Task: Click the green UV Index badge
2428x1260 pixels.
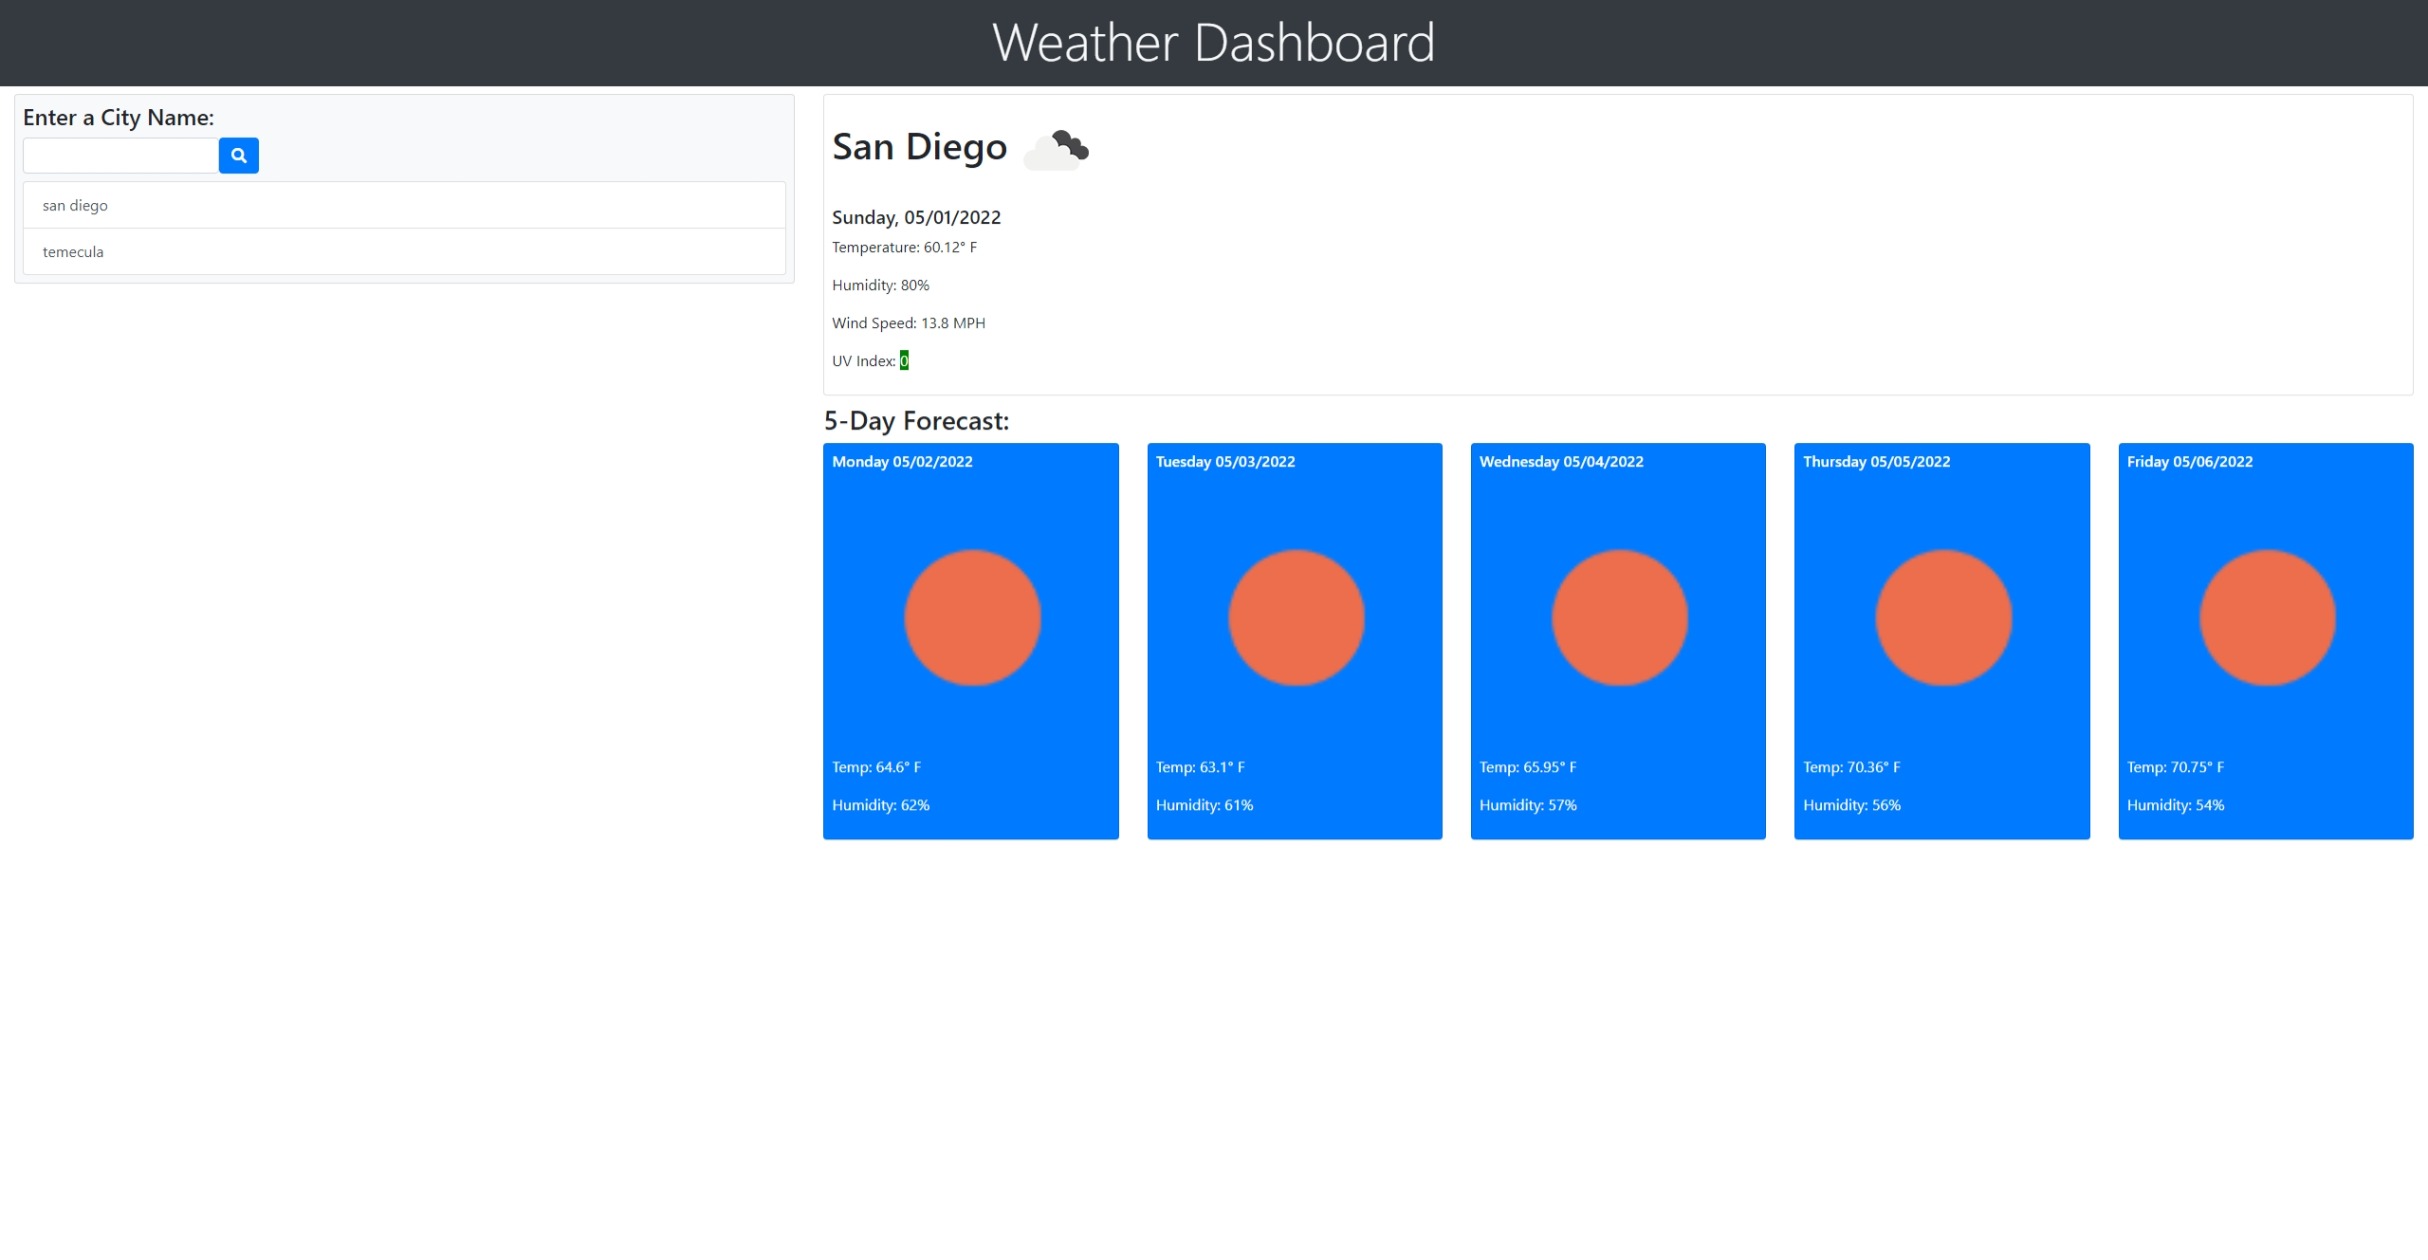Action: [903, 360]
